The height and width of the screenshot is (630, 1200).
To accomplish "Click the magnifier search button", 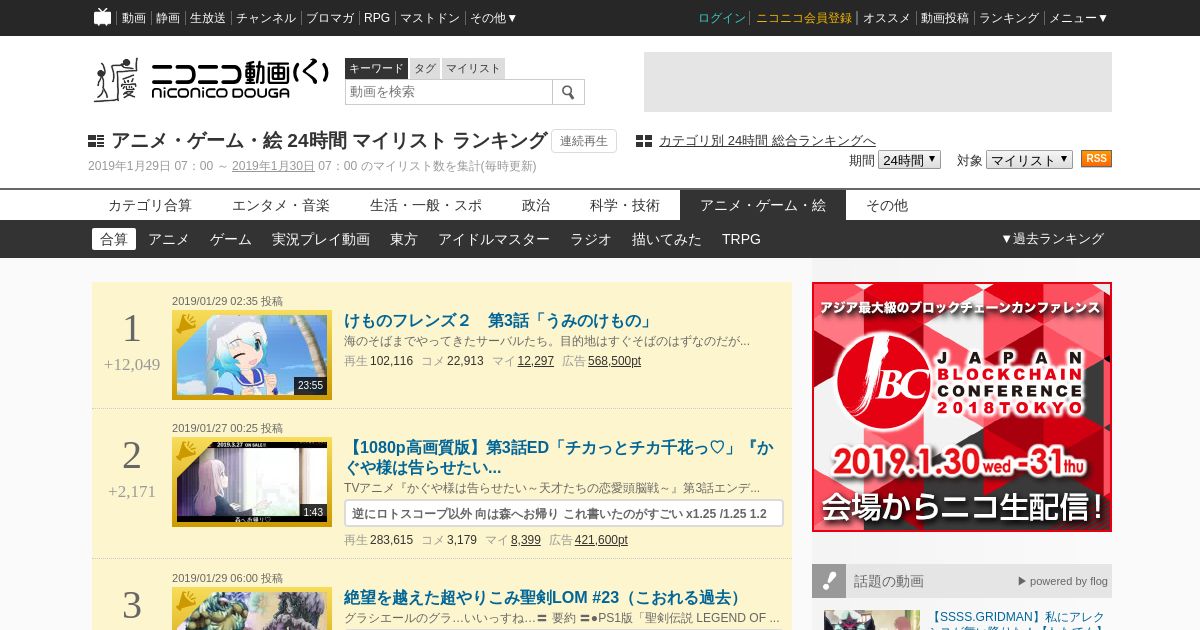I will [x=568, y=92].
